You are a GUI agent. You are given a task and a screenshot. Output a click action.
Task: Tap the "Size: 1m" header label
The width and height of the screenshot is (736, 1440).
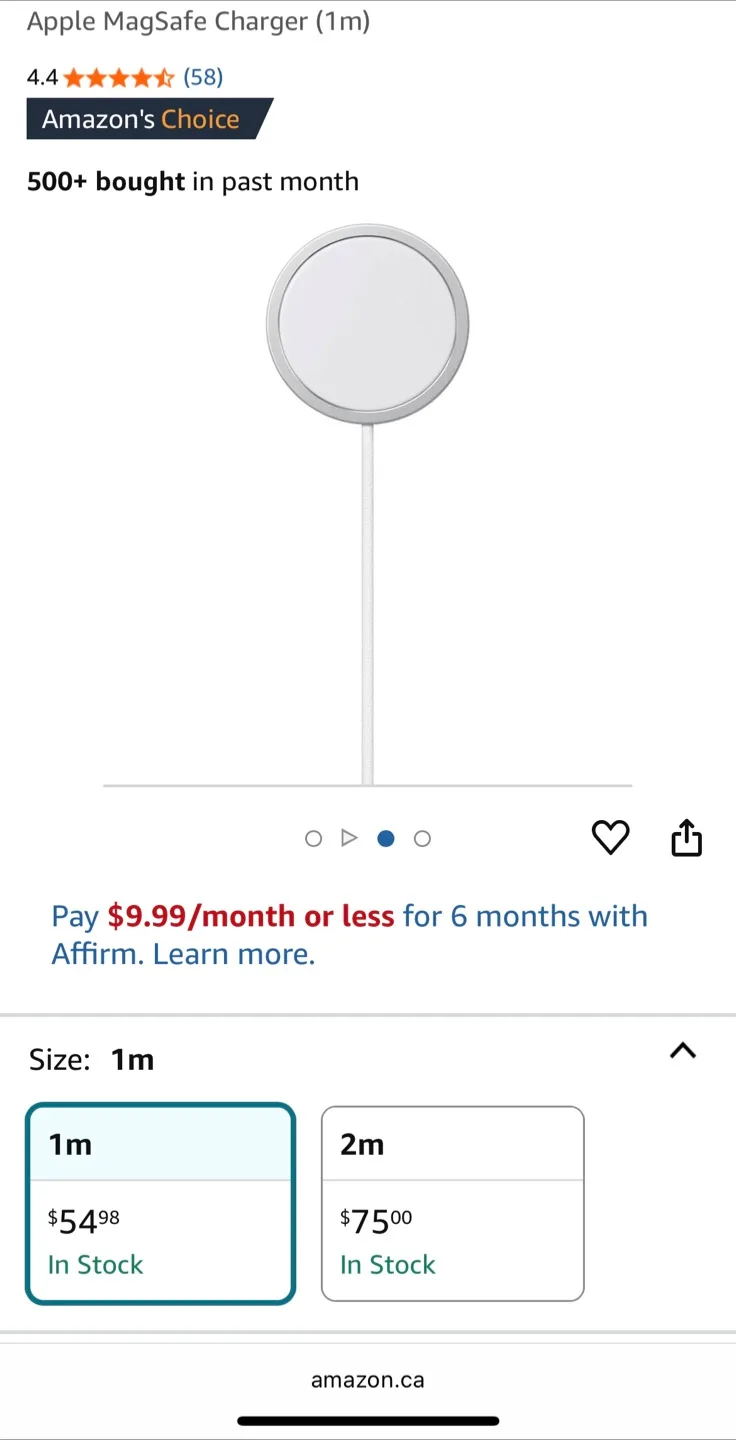click(x=92, y=1060)
